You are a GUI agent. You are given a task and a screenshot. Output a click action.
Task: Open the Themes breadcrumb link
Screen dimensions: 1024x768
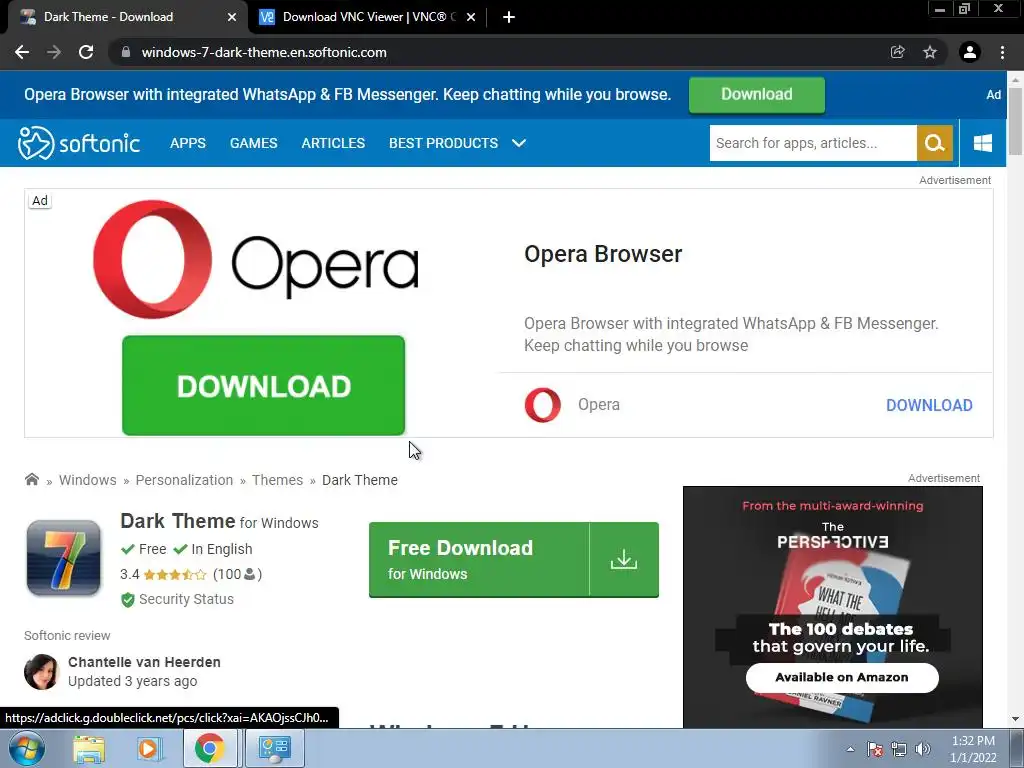pyautogui.click(x=278, y=480)
